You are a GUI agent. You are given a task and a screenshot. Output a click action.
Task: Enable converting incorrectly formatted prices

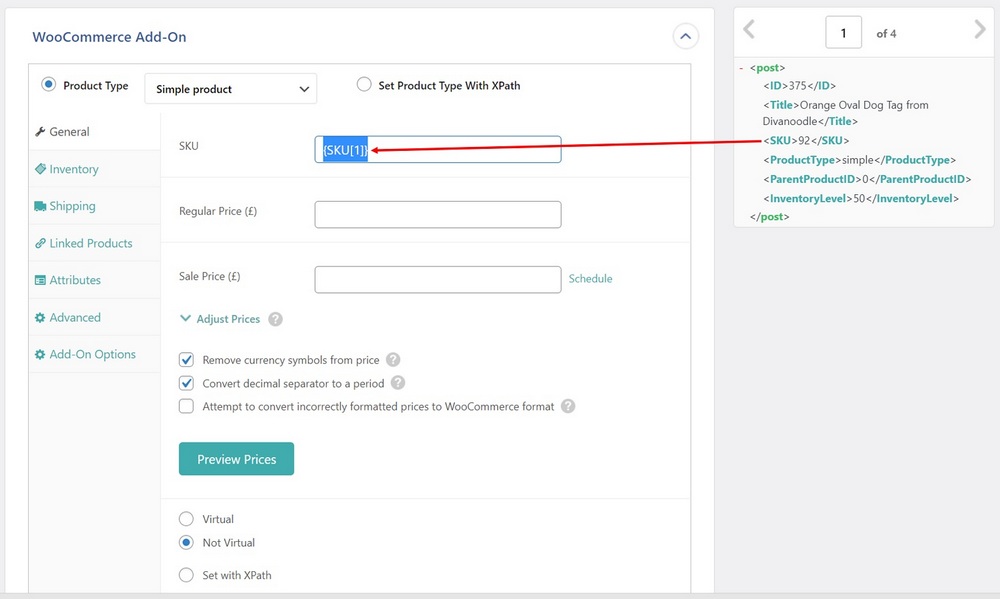[x=186, y=406]
